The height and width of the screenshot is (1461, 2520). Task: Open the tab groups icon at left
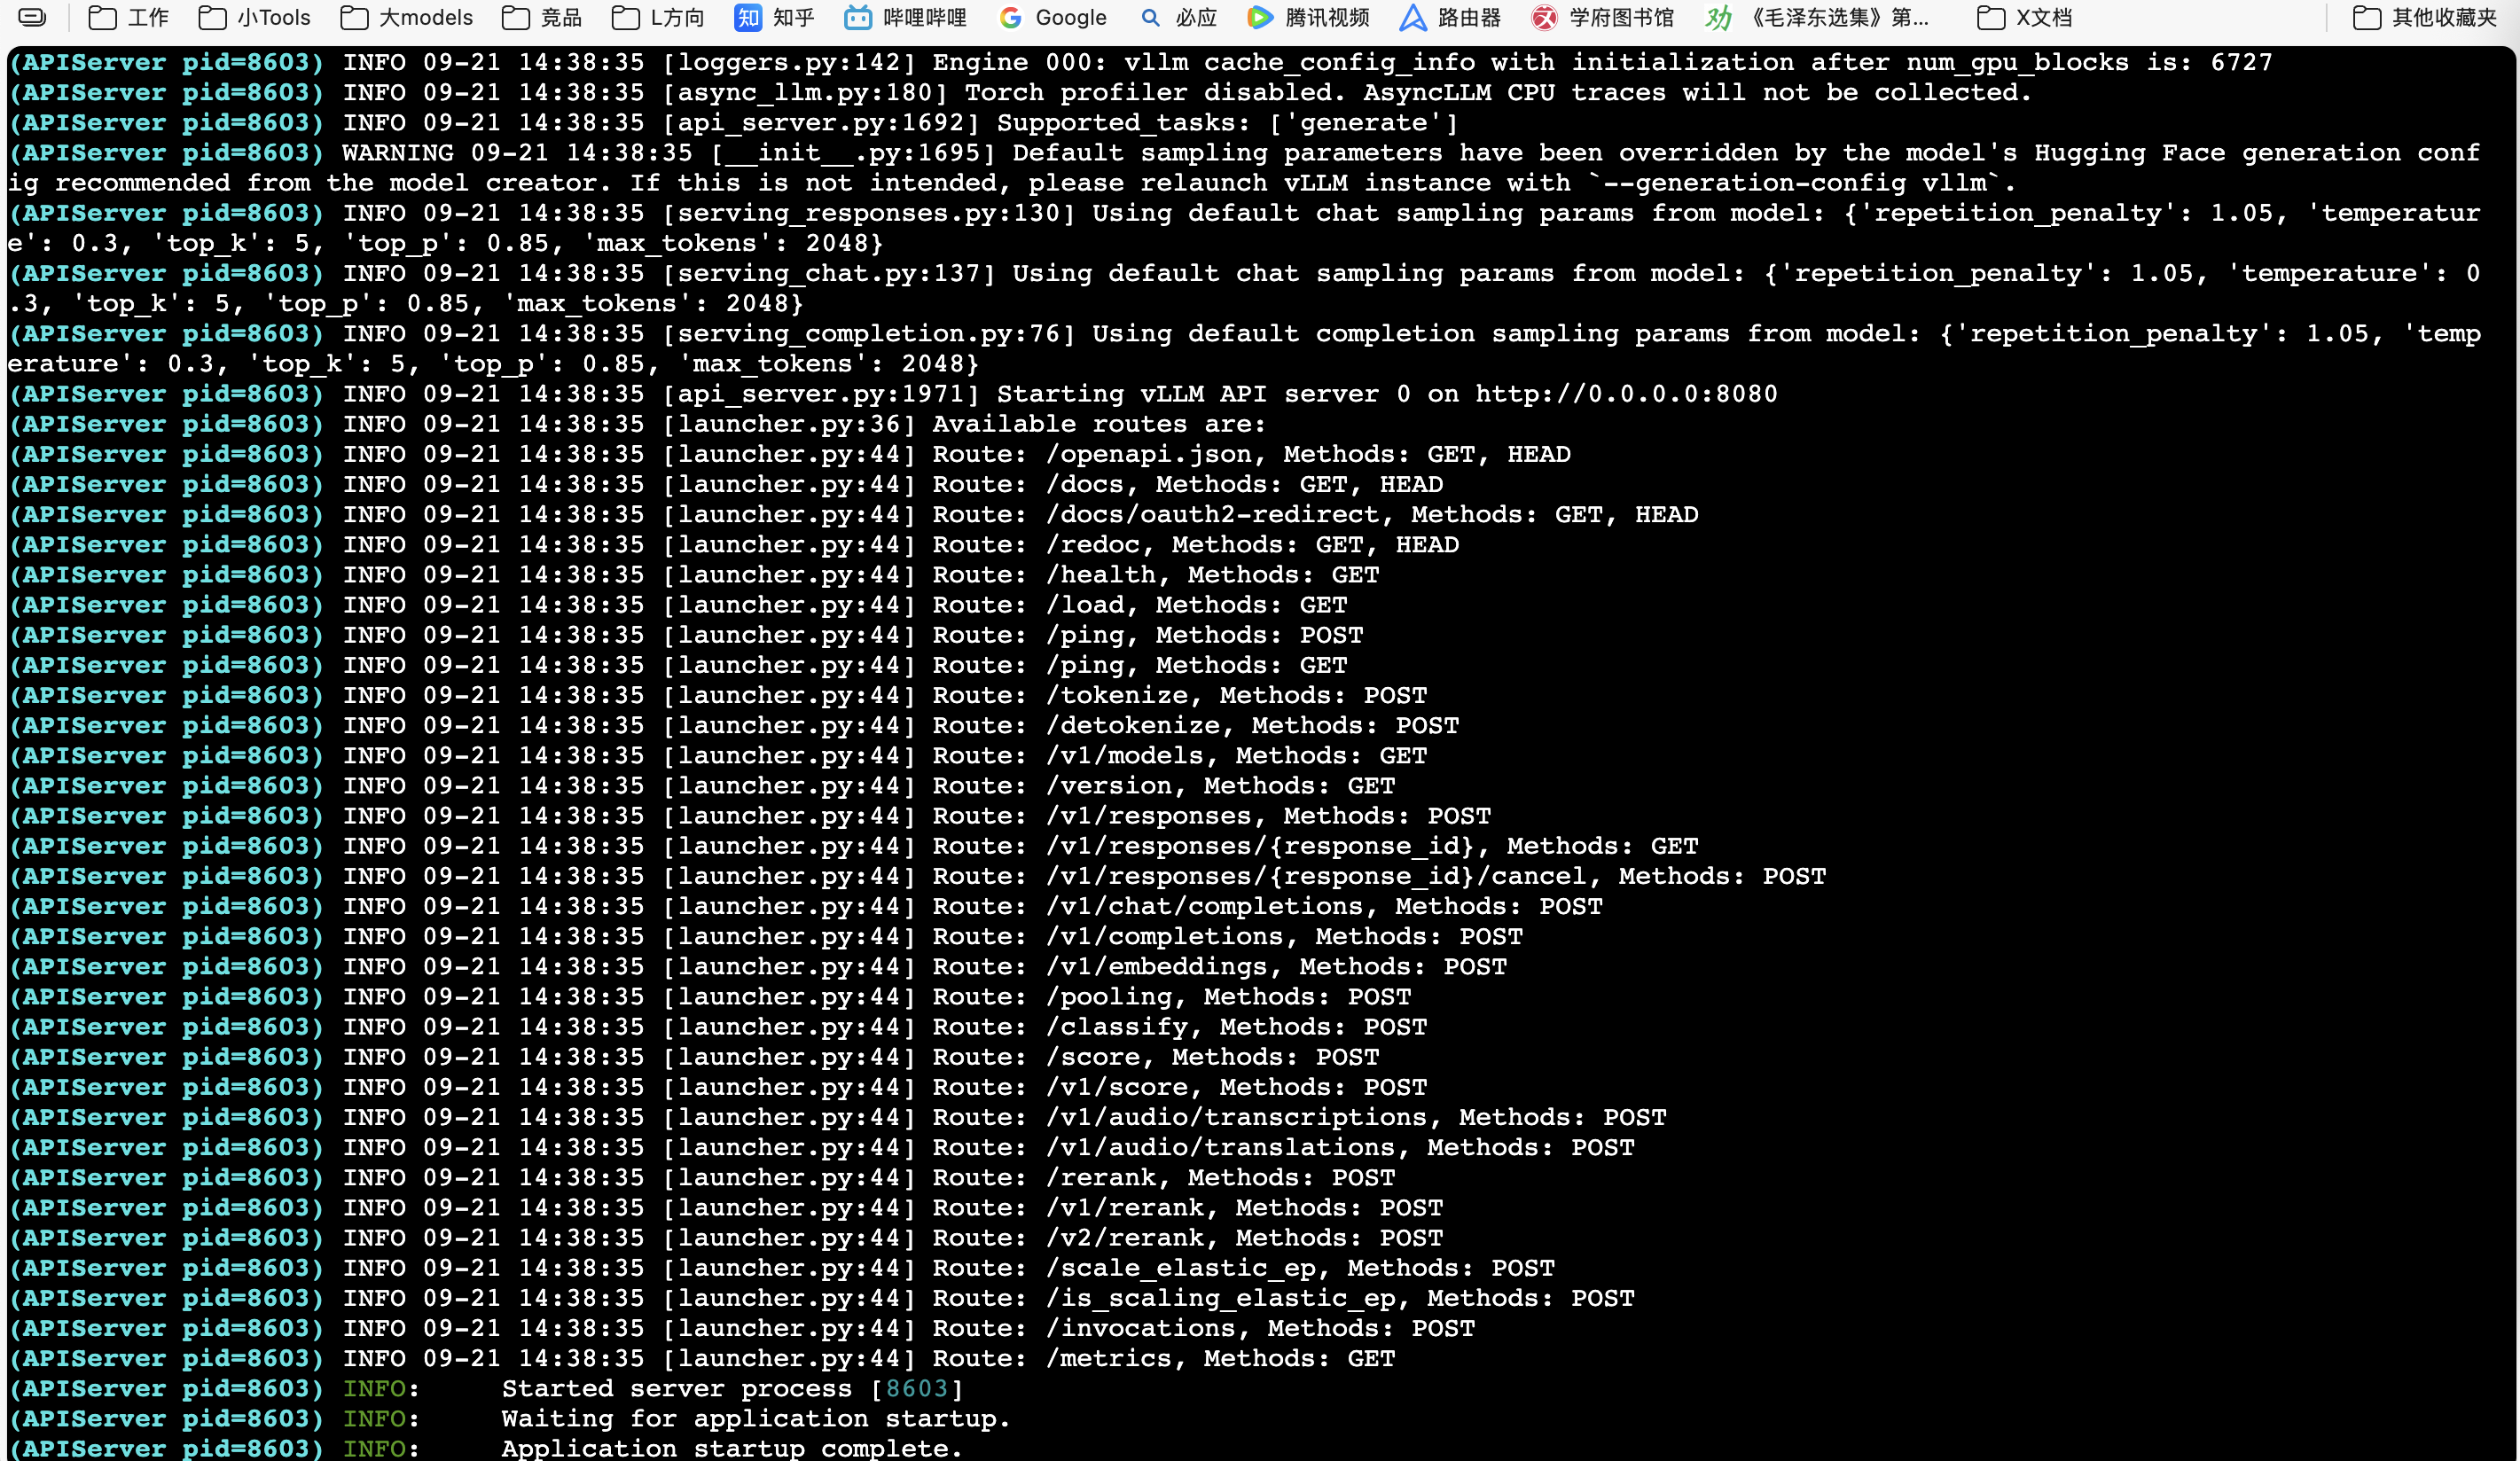coord(32,17)
